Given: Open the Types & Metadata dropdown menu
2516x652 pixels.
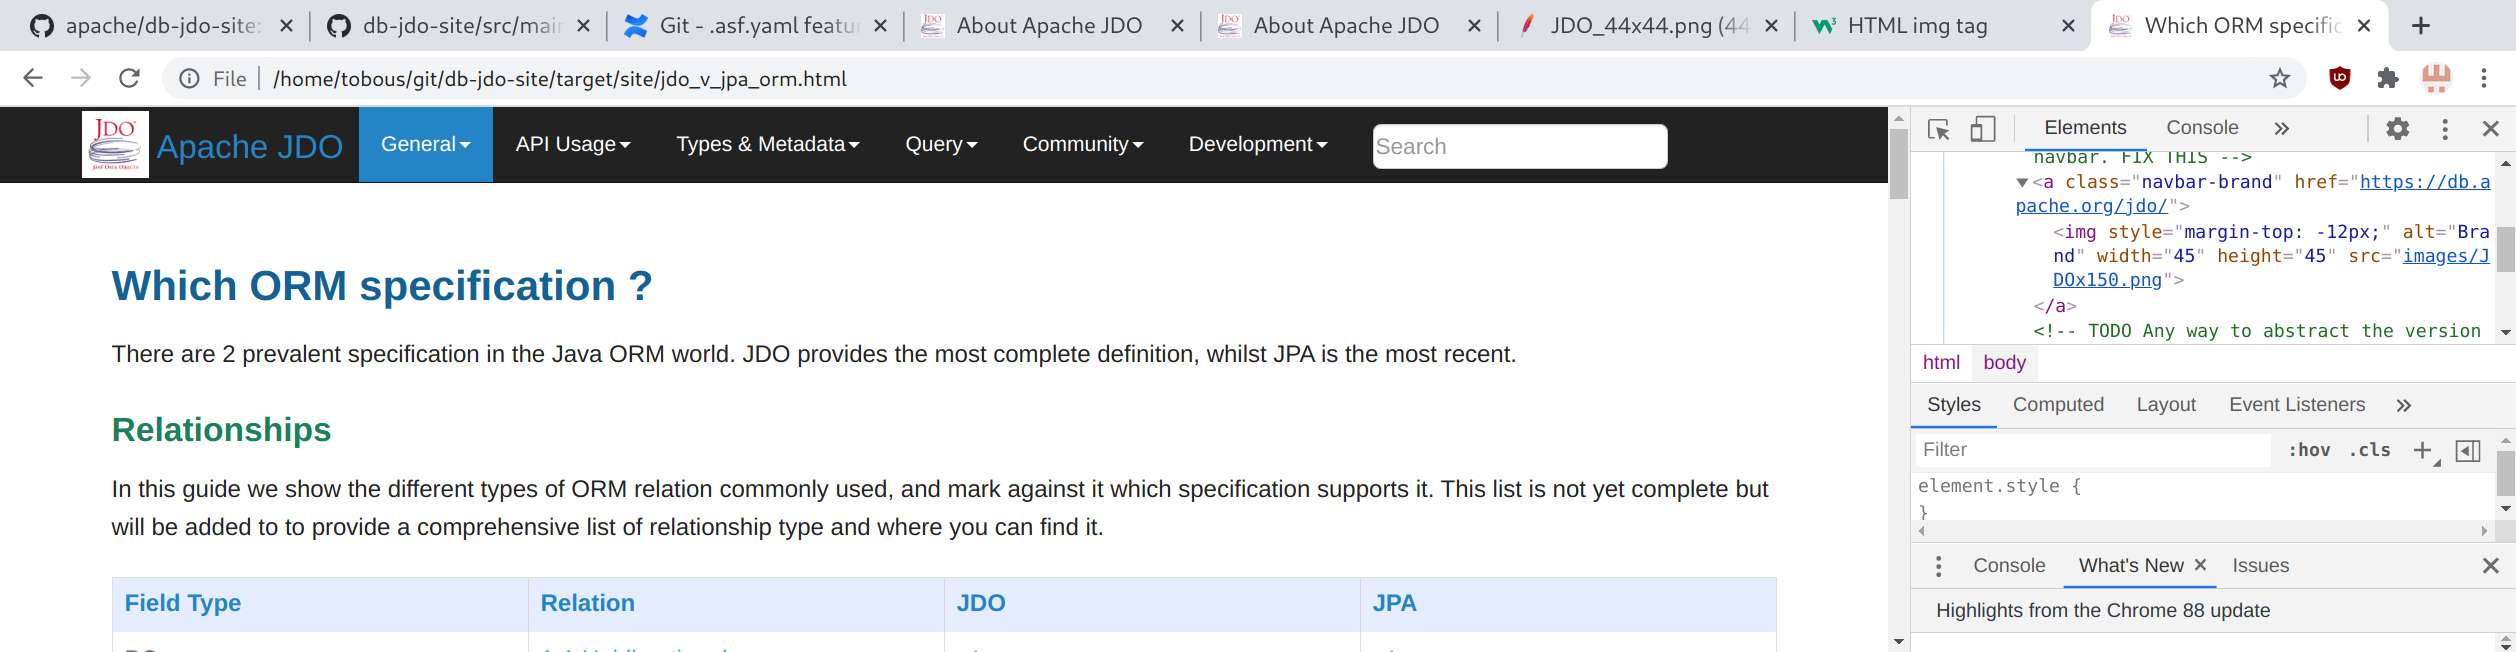Looking at the screenshot, I should pyautogui.click(x=767, y=144).
